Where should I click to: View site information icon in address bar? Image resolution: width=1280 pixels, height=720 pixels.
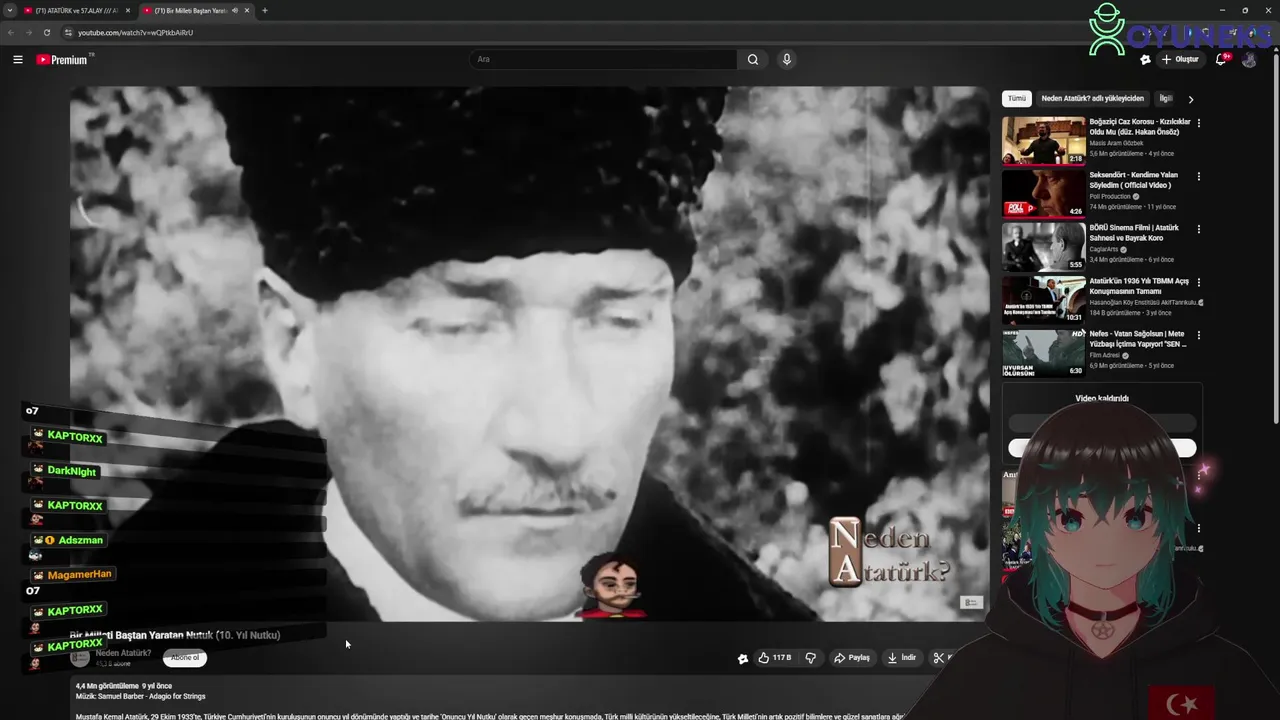click(x=68, y=33)
